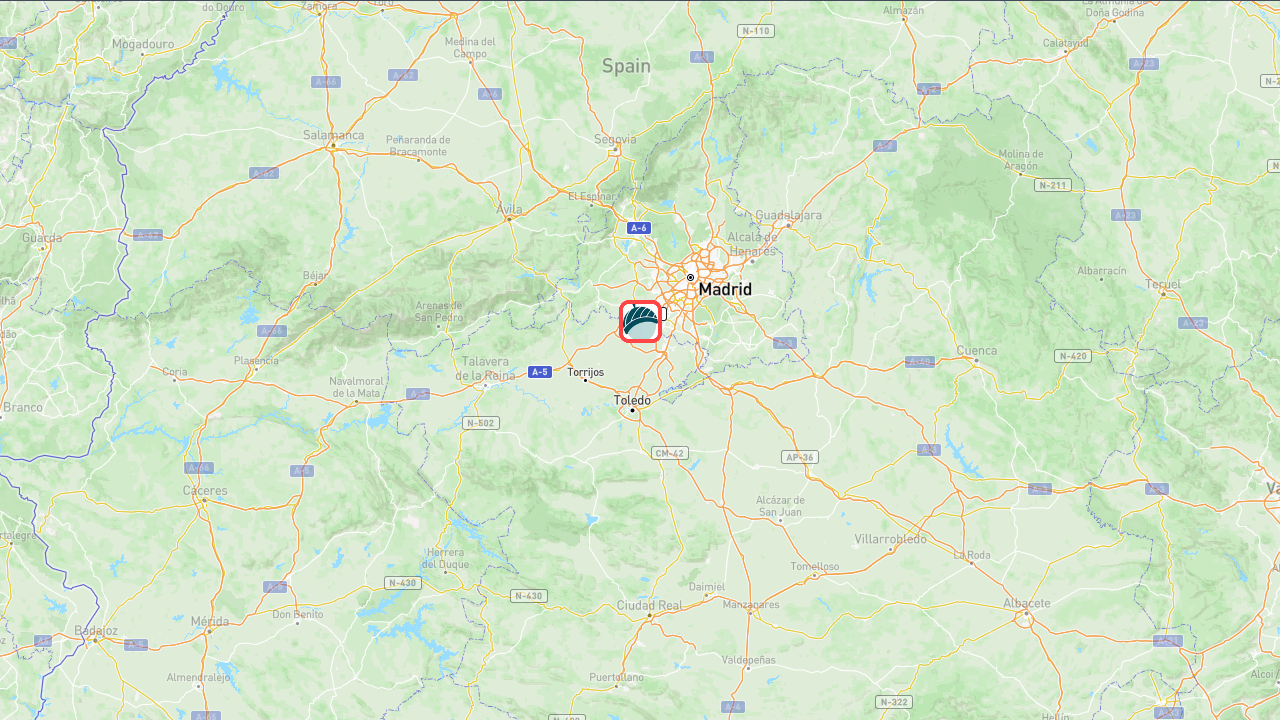Open the leaf logo map marker
Viewport: 1280px width, 720px height.
point(640,322)
